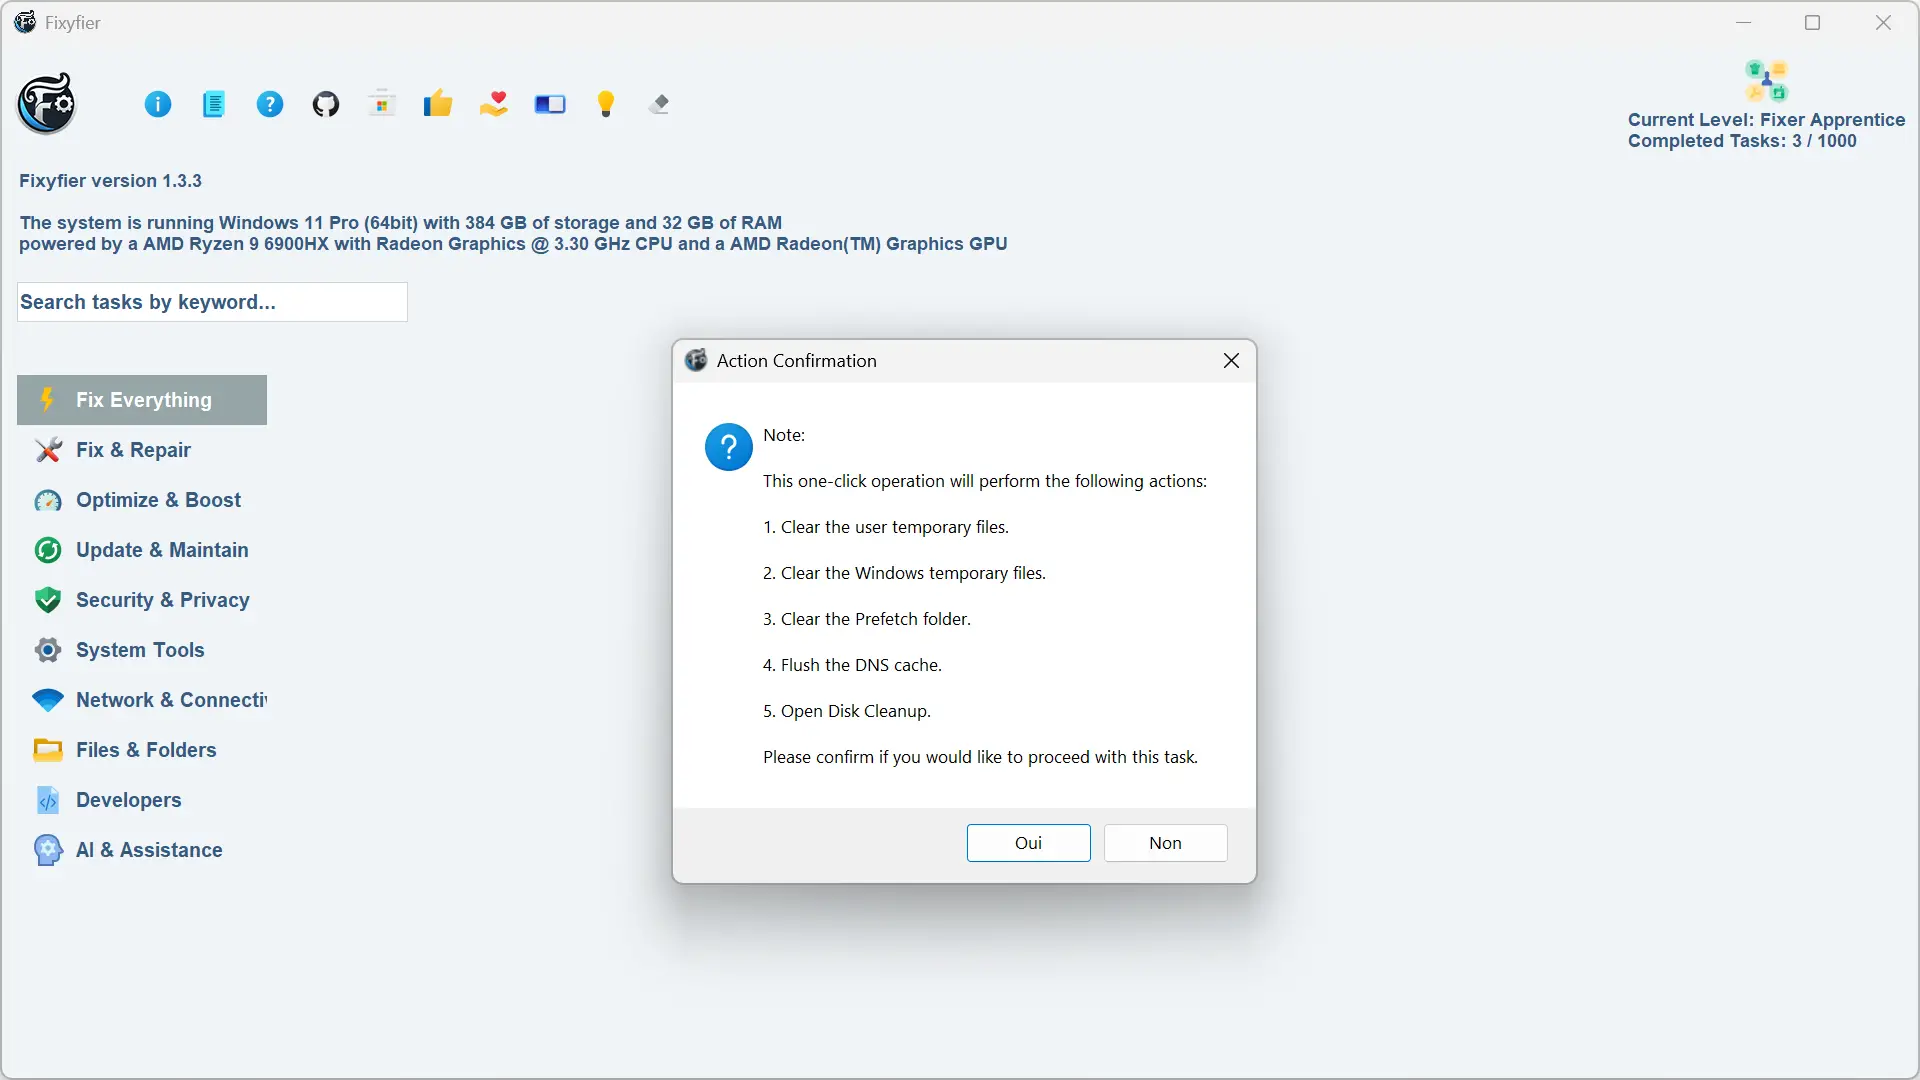Decline the action with Non button
Viewport: 1920px width, 1080px height.
(1165, 843)
